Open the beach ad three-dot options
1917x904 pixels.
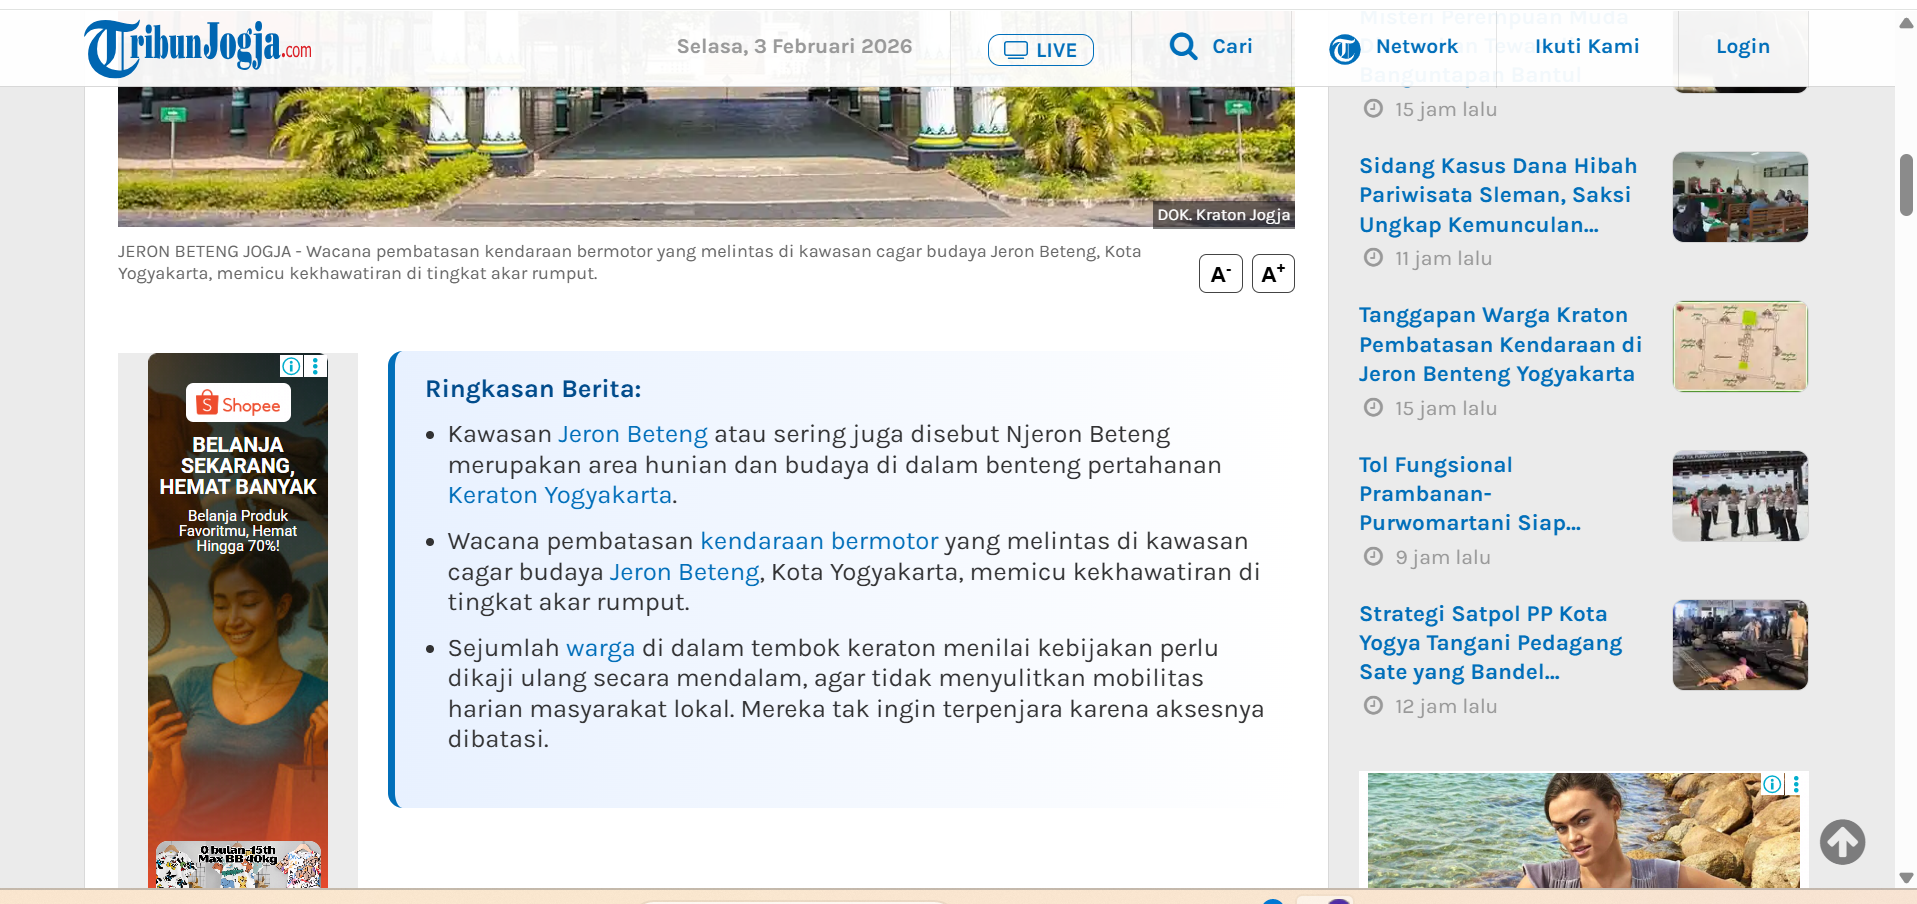pos(1796,784)
